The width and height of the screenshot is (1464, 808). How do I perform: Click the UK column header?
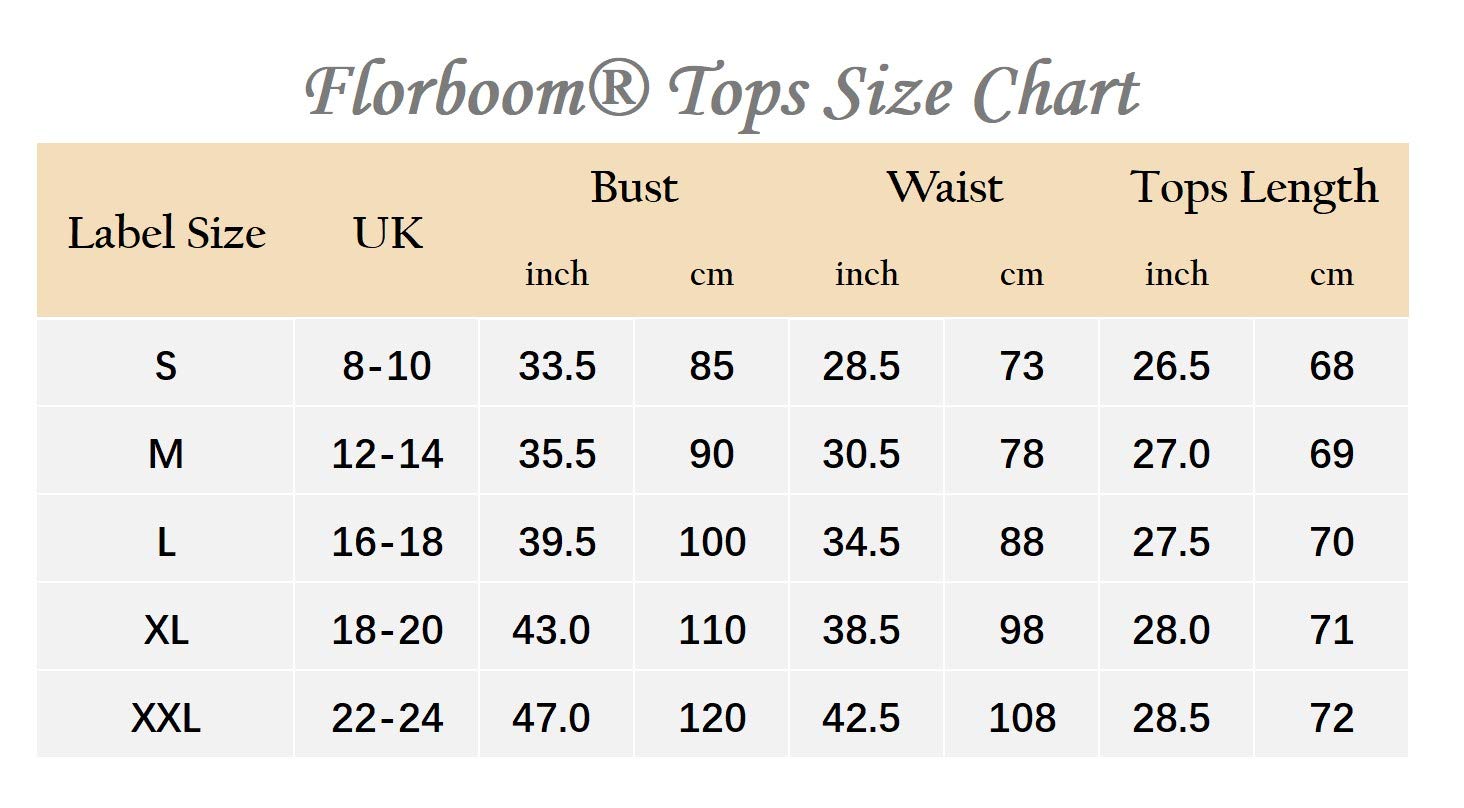click(388, 233)
